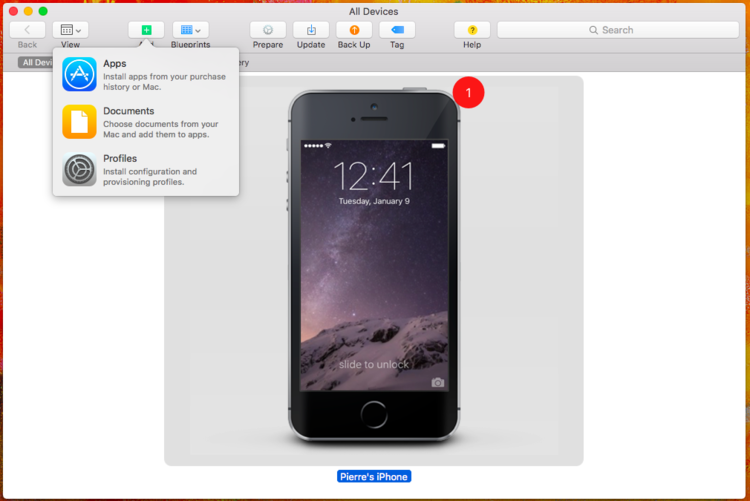Select the iPhone device thumbnail
This screenshot has width=750, height=501.
point(374,270)
